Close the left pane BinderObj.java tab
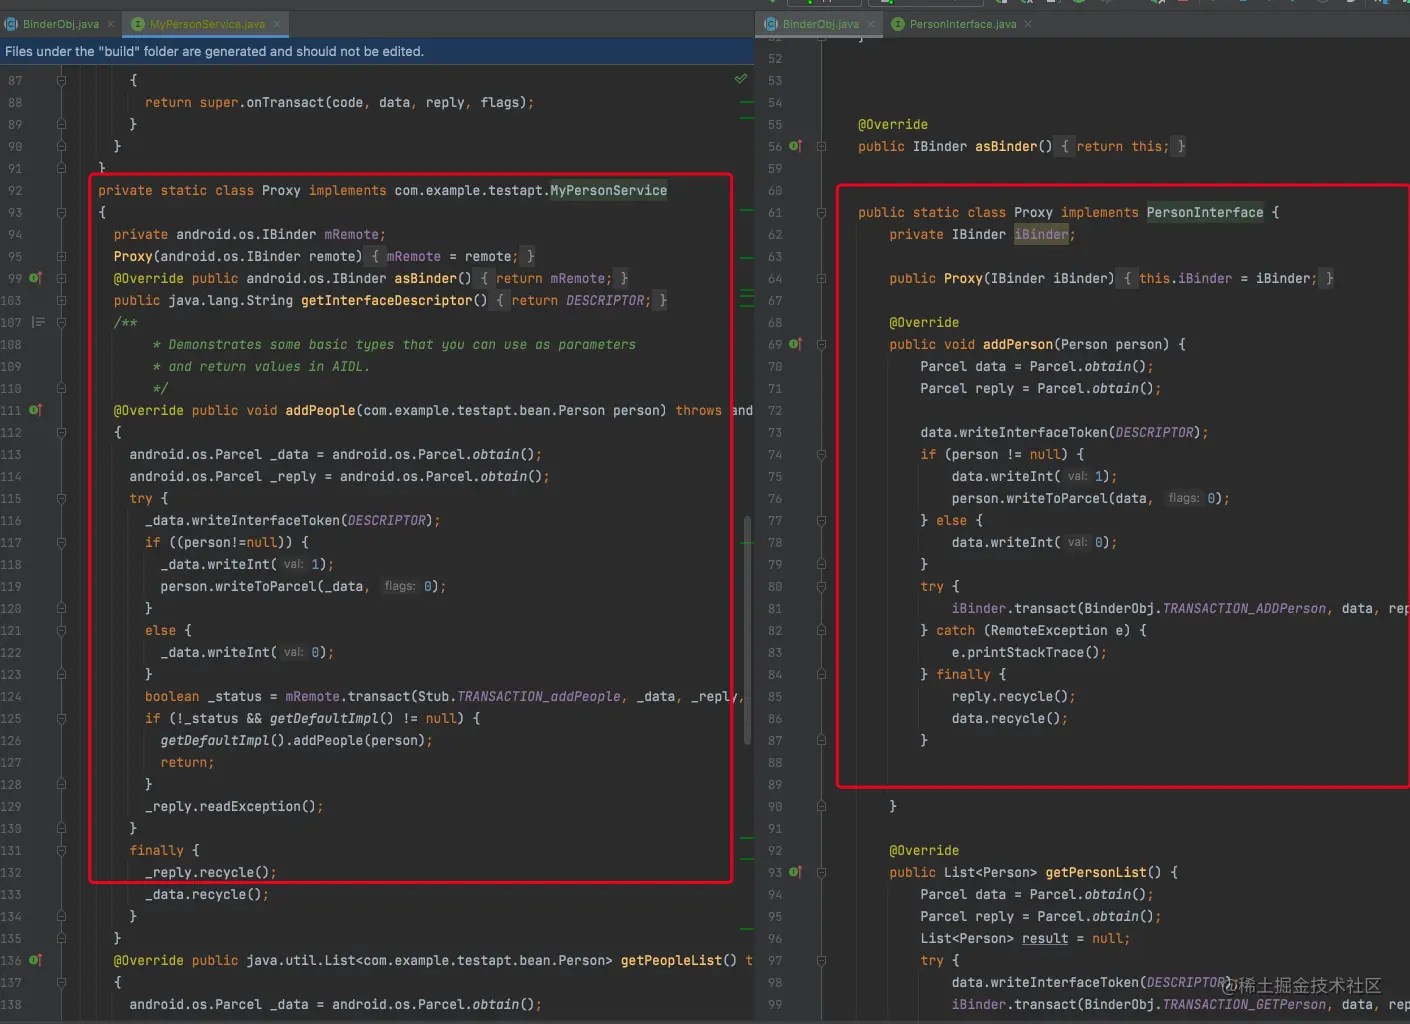 tap(111, 24)
